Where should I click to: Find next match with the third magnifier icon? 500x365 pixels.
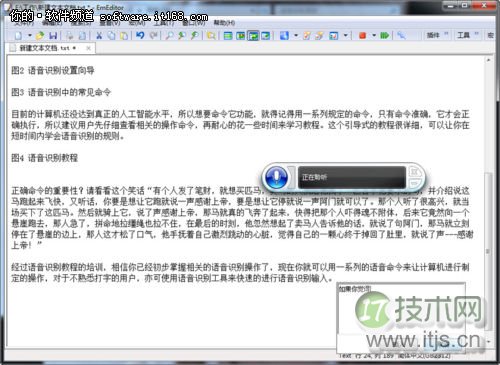pos(195,35)
